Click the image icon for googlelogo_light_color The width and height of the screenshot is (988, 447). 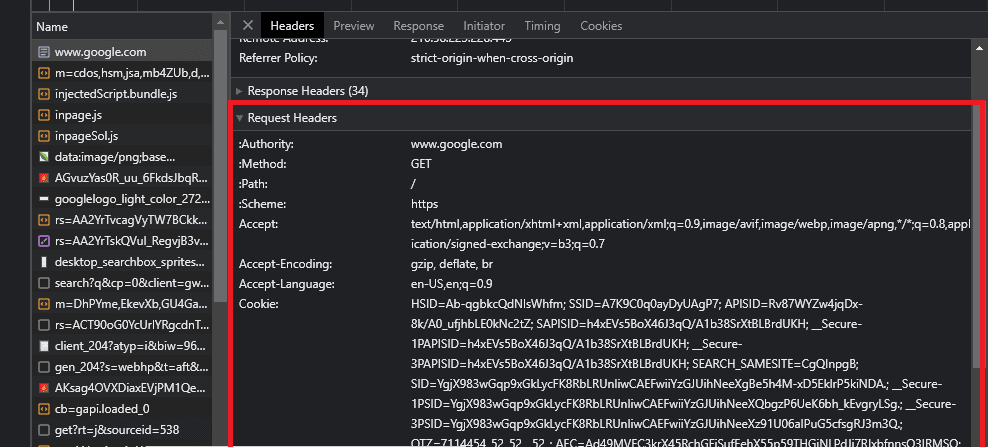(43, 199)
